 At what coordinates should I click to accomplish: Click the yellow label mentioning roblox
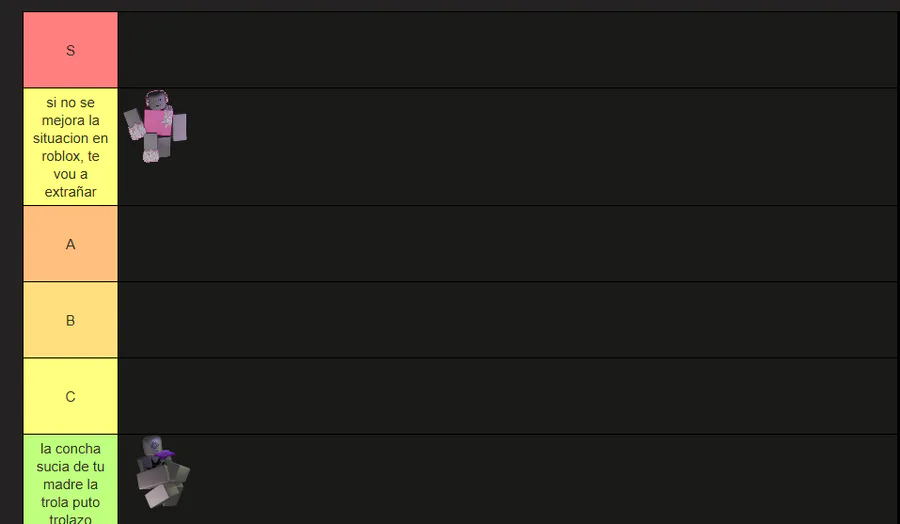[70, 147]
